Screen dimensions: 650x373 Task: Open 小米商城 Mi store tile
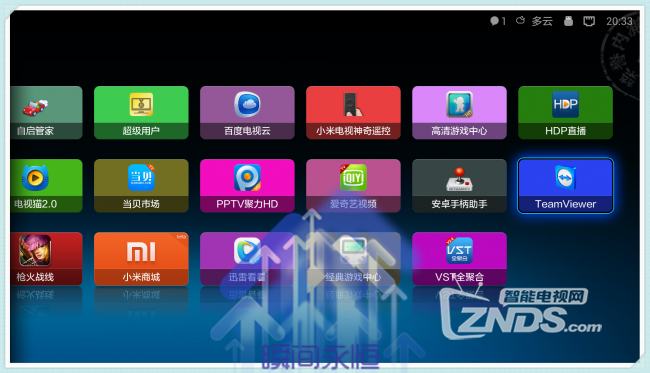(141, 259)
